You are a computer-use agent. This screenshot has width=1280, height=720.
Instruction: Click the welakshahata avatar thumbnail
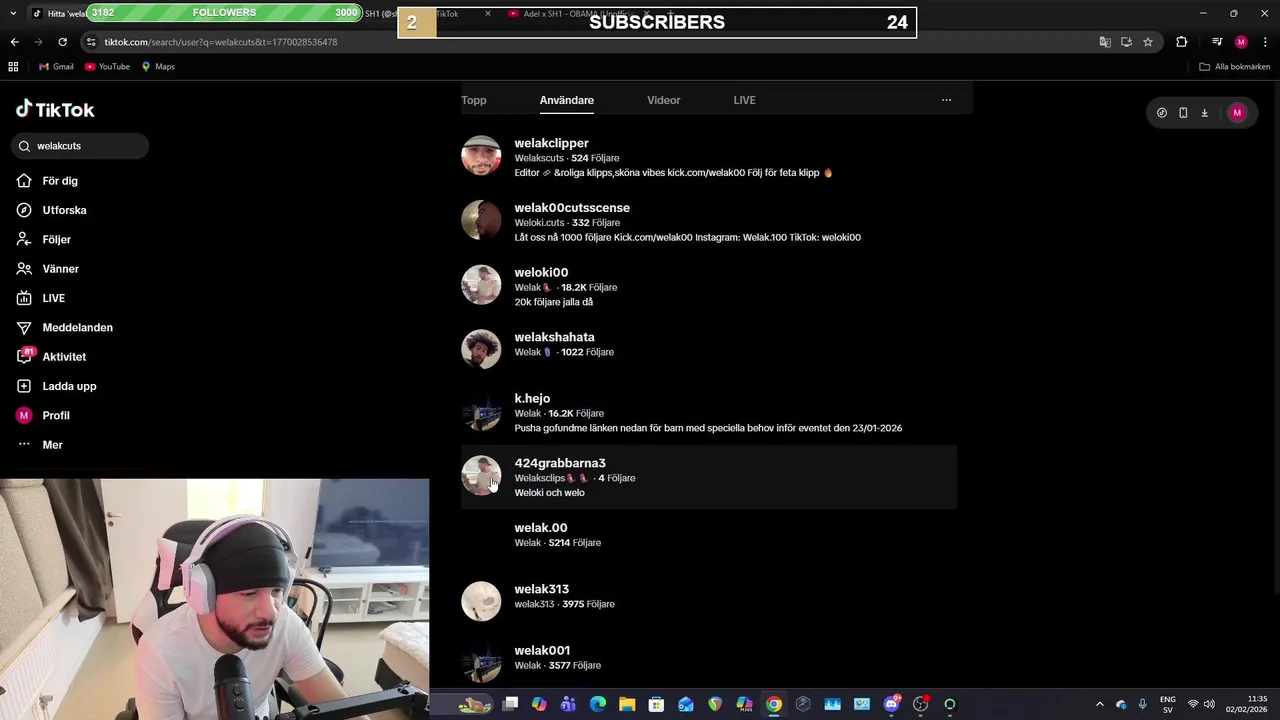[481, 350]
